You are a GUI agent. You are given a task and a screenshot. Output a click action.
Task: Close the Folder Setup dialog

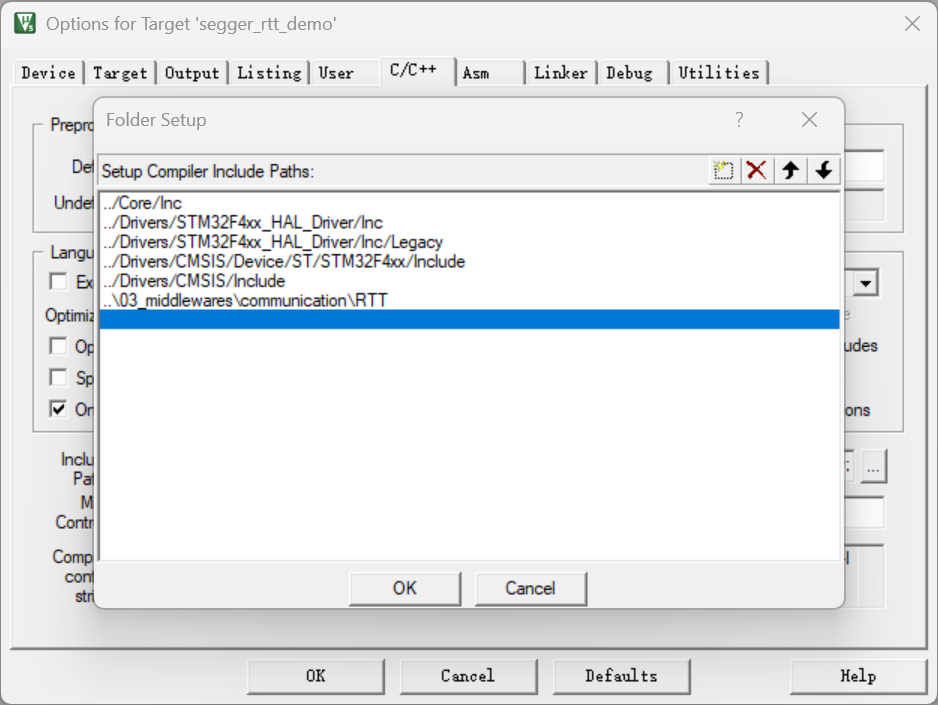pyautogui.click(x=809, y=120)
